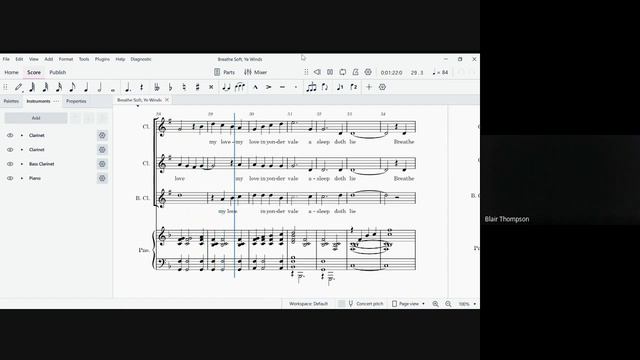Apply the natural accidental

(184, 87)
